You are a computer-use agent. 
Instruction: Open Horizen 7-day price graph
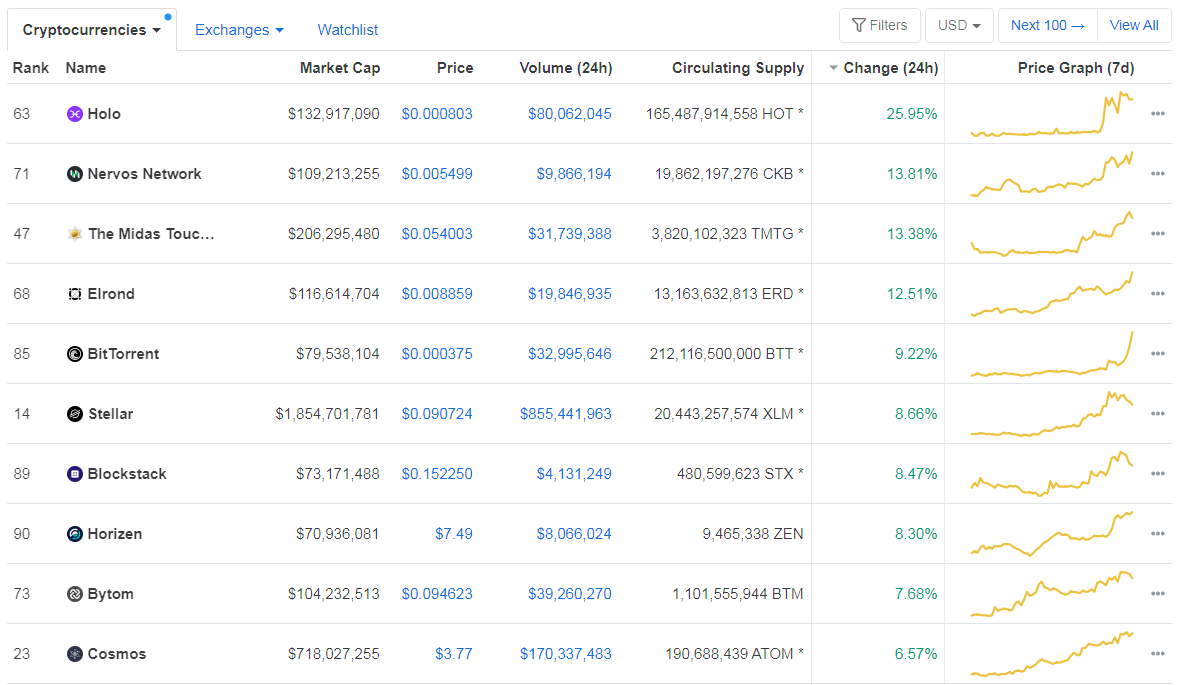[x=1052, y=534]
